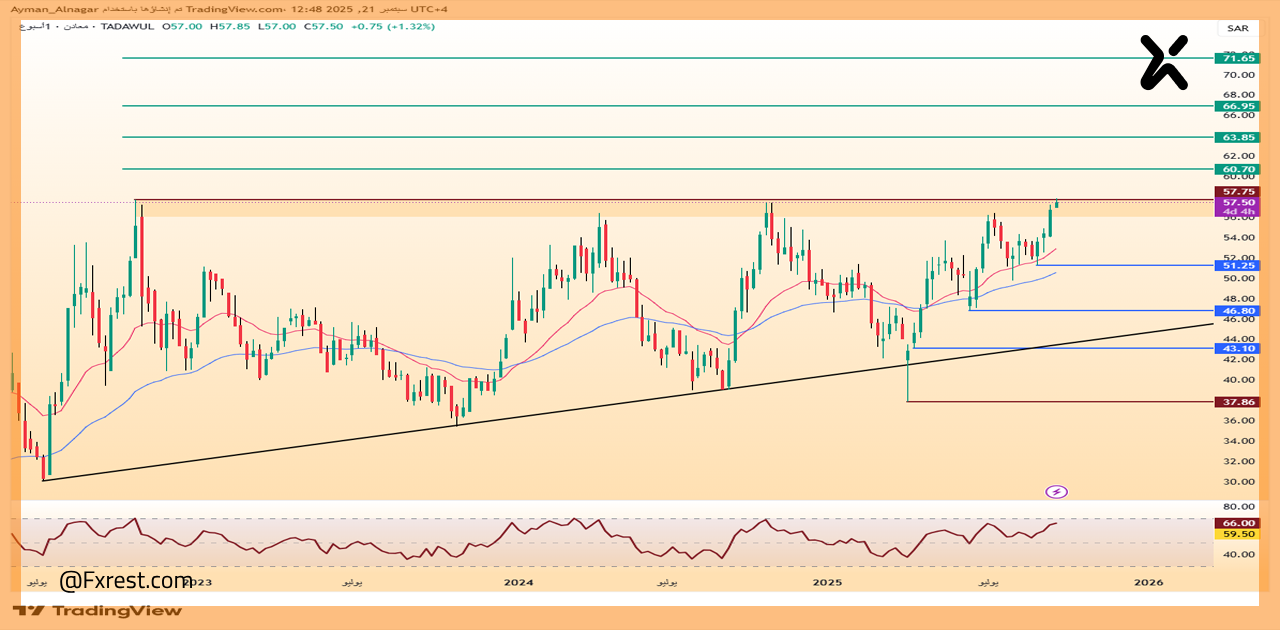
Task: Click the @Fxrest.com watermark text
Action: (x=126, y=580)
